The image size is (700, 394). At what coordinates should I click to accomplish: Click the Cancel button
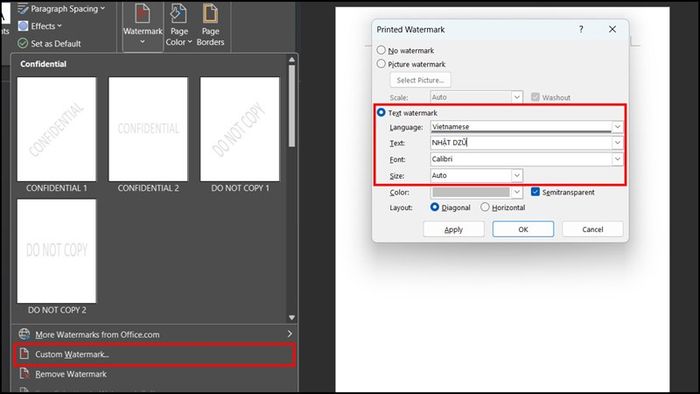[592, 229]
